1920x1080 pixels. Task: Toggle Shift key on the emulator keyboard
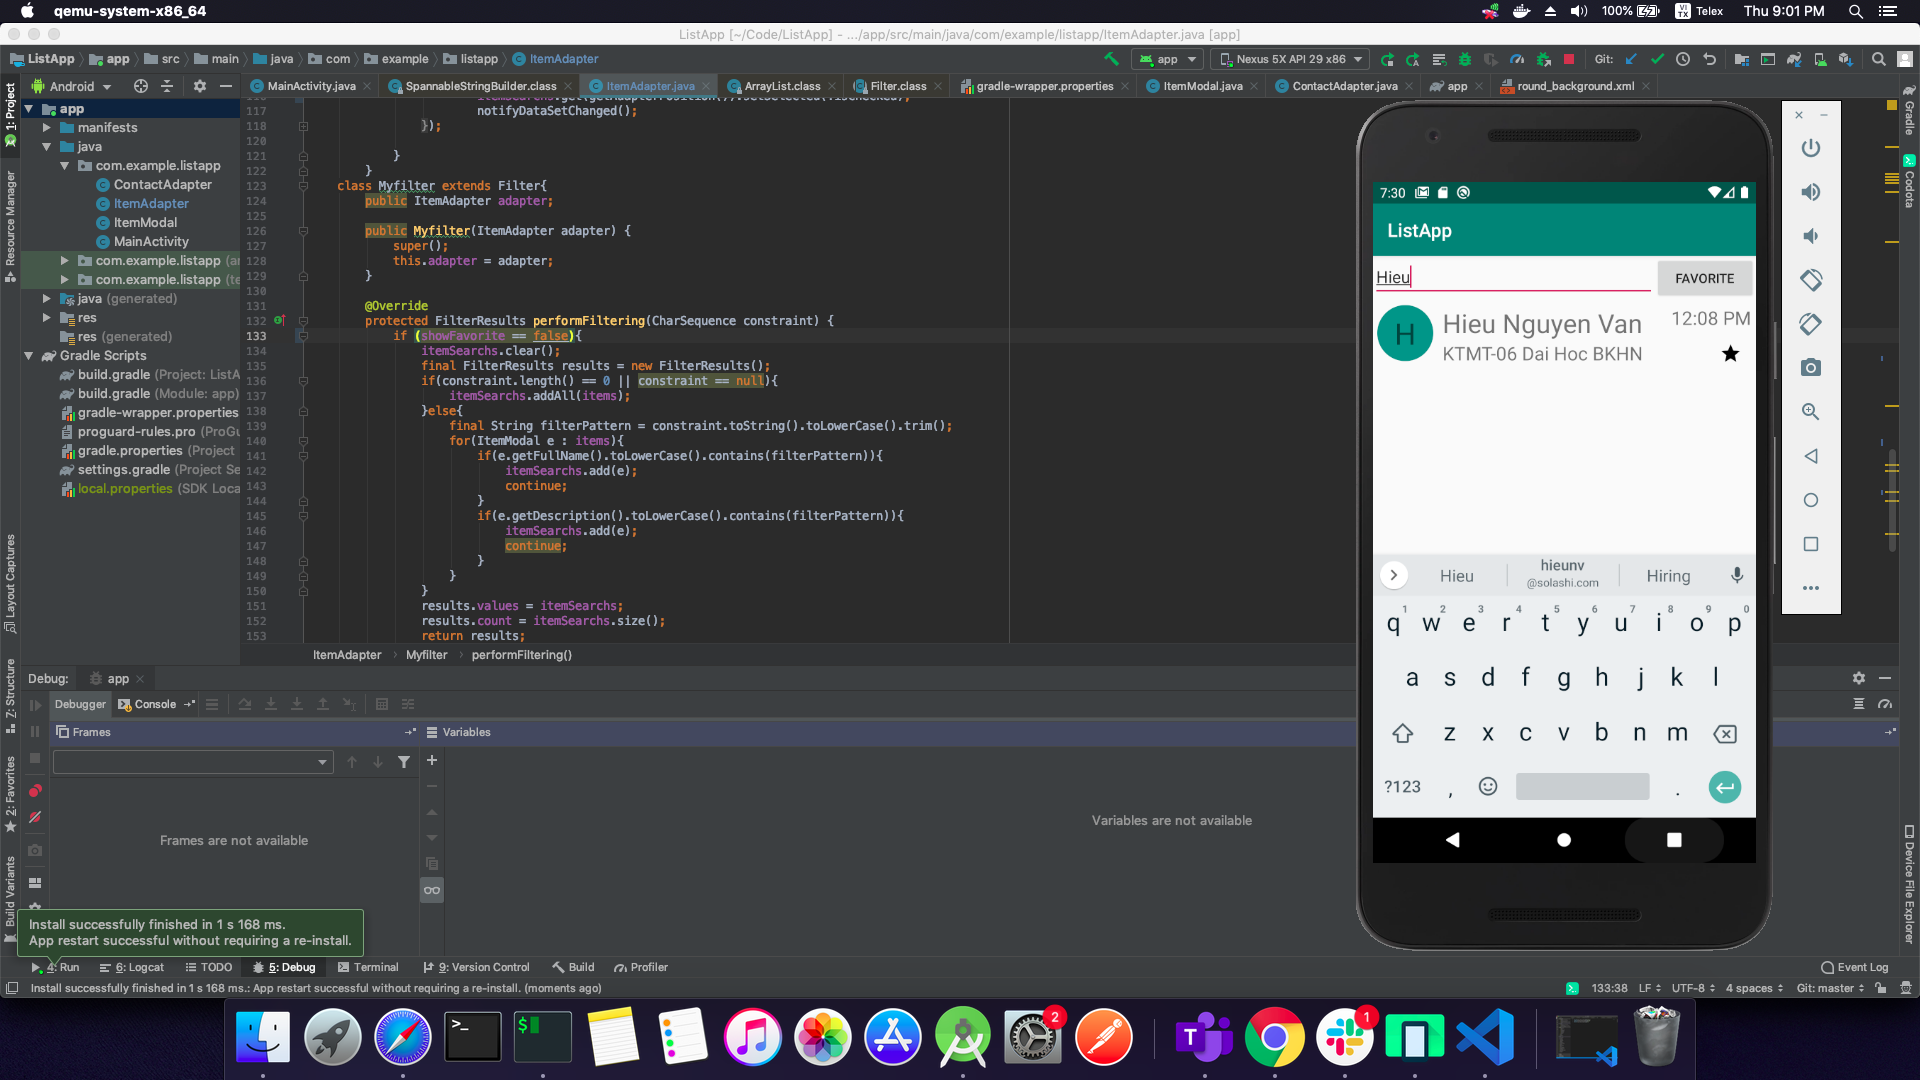coord(1403,733)
